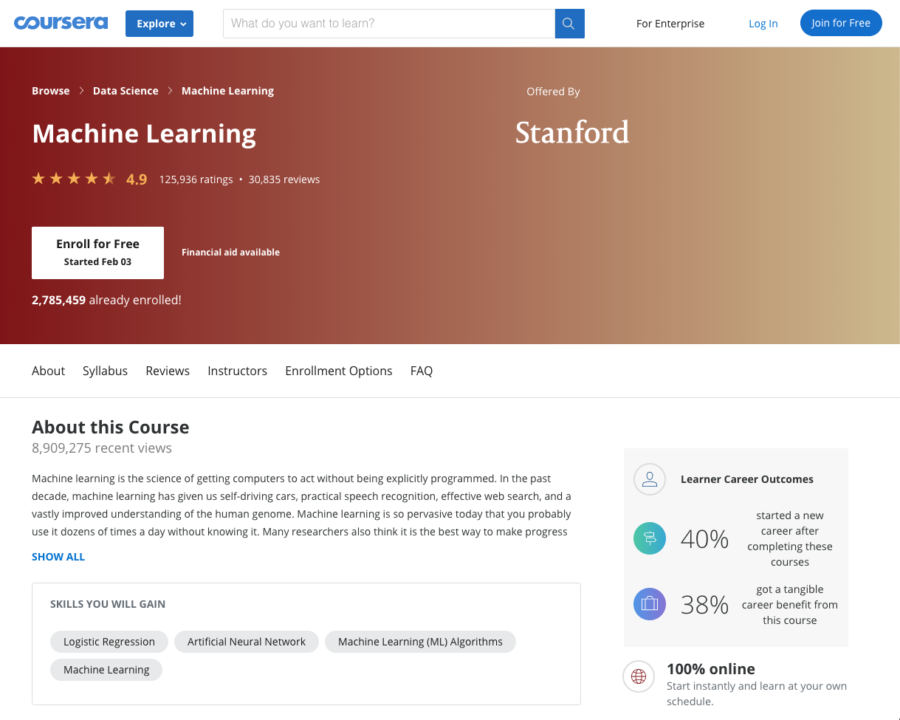Open the For Enterprise link
900x720 pixels.
670,24
